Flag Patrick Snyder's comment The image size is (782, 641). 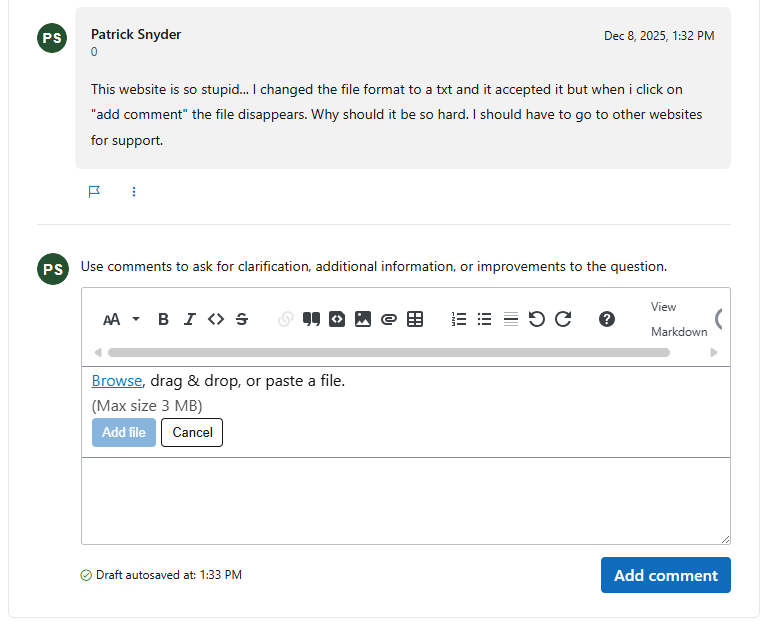(94, 192)
